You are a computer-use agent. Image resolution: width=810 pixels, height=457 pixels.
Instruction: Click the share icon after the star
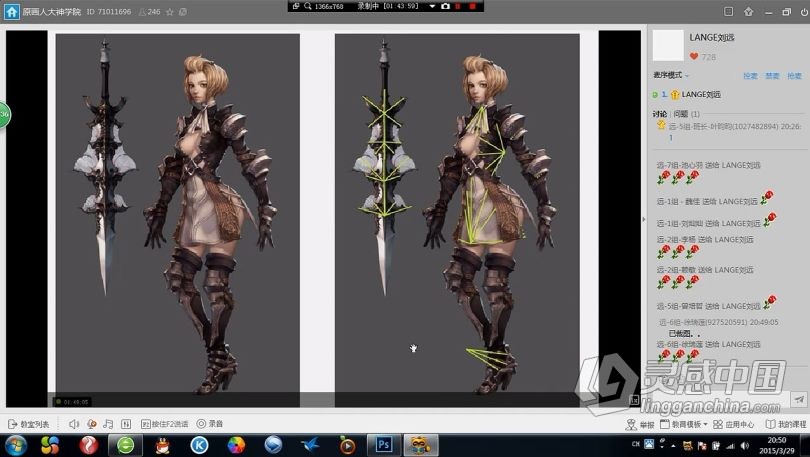coord(183,12)
